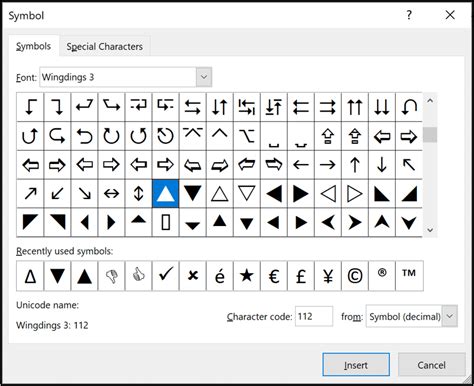Image resolution: width=474 pixels, height=386 pixels.
Task: Click the question mark help button
Action: pos(409,15)
